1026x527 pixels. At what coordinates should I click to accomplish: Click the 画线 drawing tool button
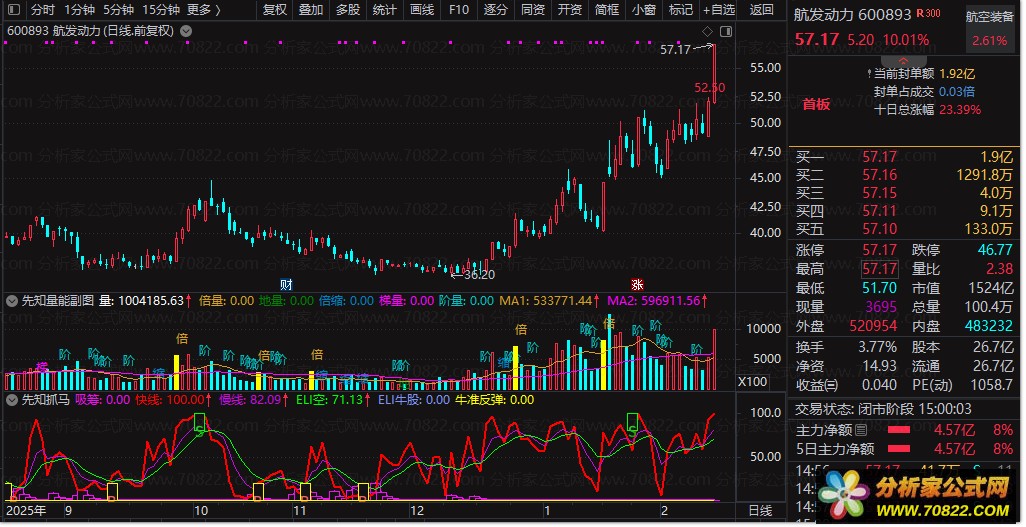[x=422, y=10]
